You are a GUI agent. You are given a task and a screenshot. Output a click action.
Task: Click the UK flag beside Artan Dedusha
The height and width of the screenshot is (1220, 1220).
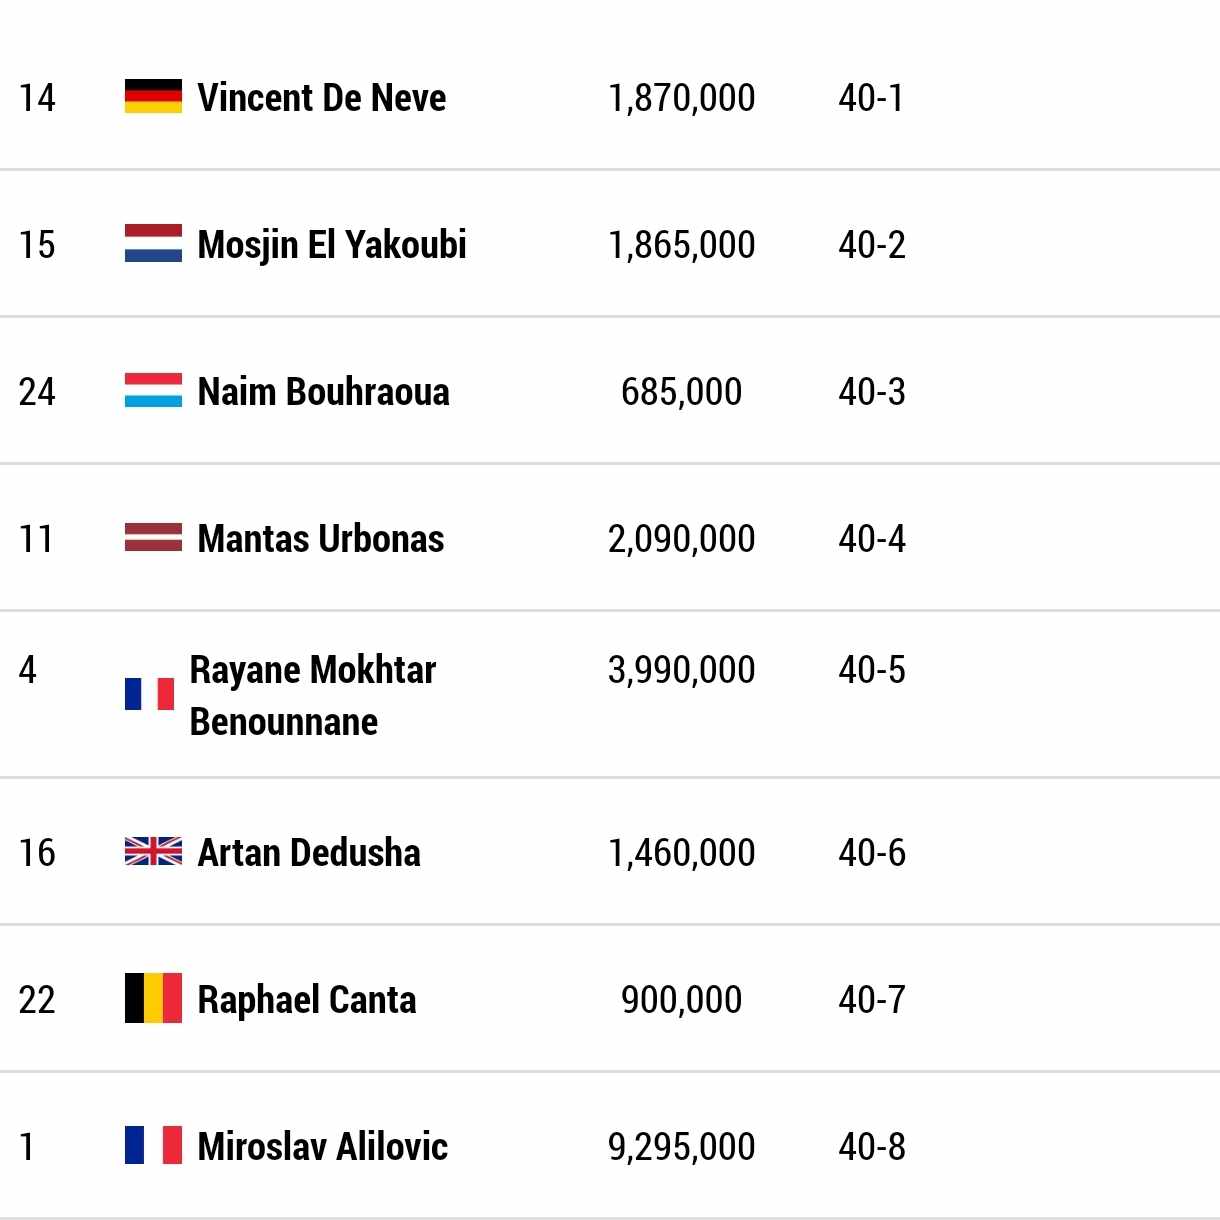point(153,852)
